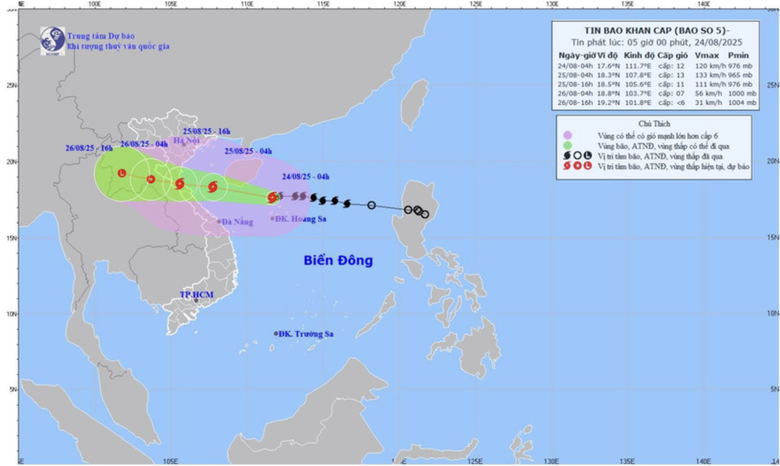Click the Đà Nẵng city dot
The height and width of the screenshot is (466, 780).
(219, 221)
